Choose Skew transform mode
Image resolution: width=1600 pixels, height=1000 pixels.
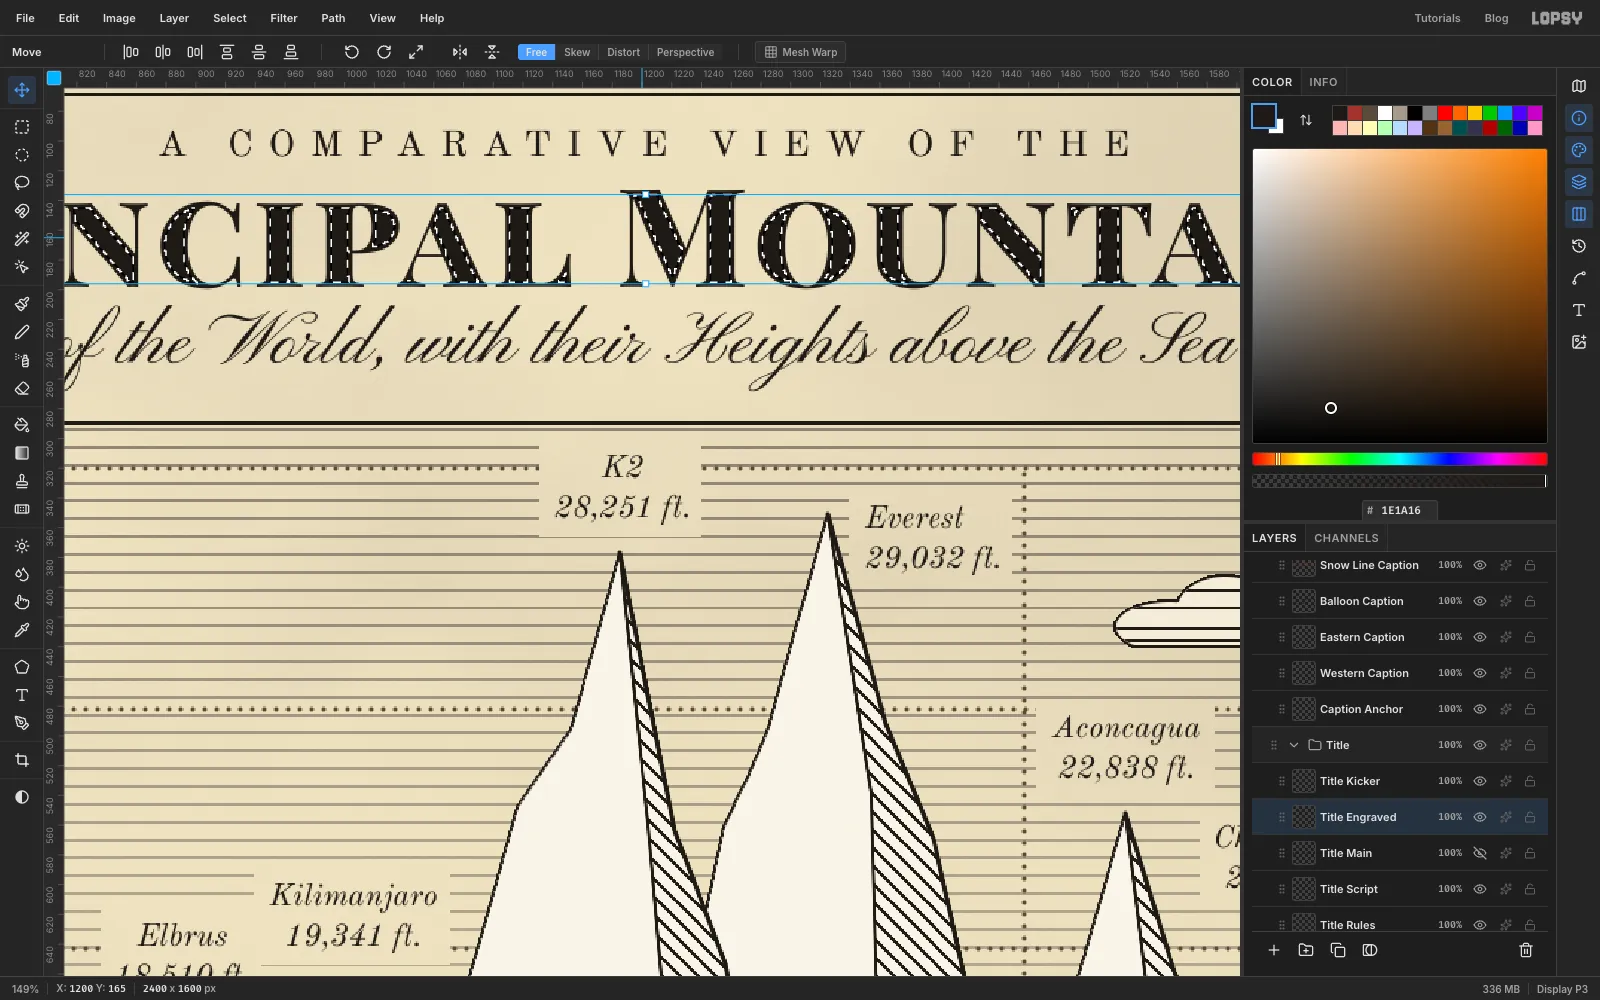click(x=577, y=52)
